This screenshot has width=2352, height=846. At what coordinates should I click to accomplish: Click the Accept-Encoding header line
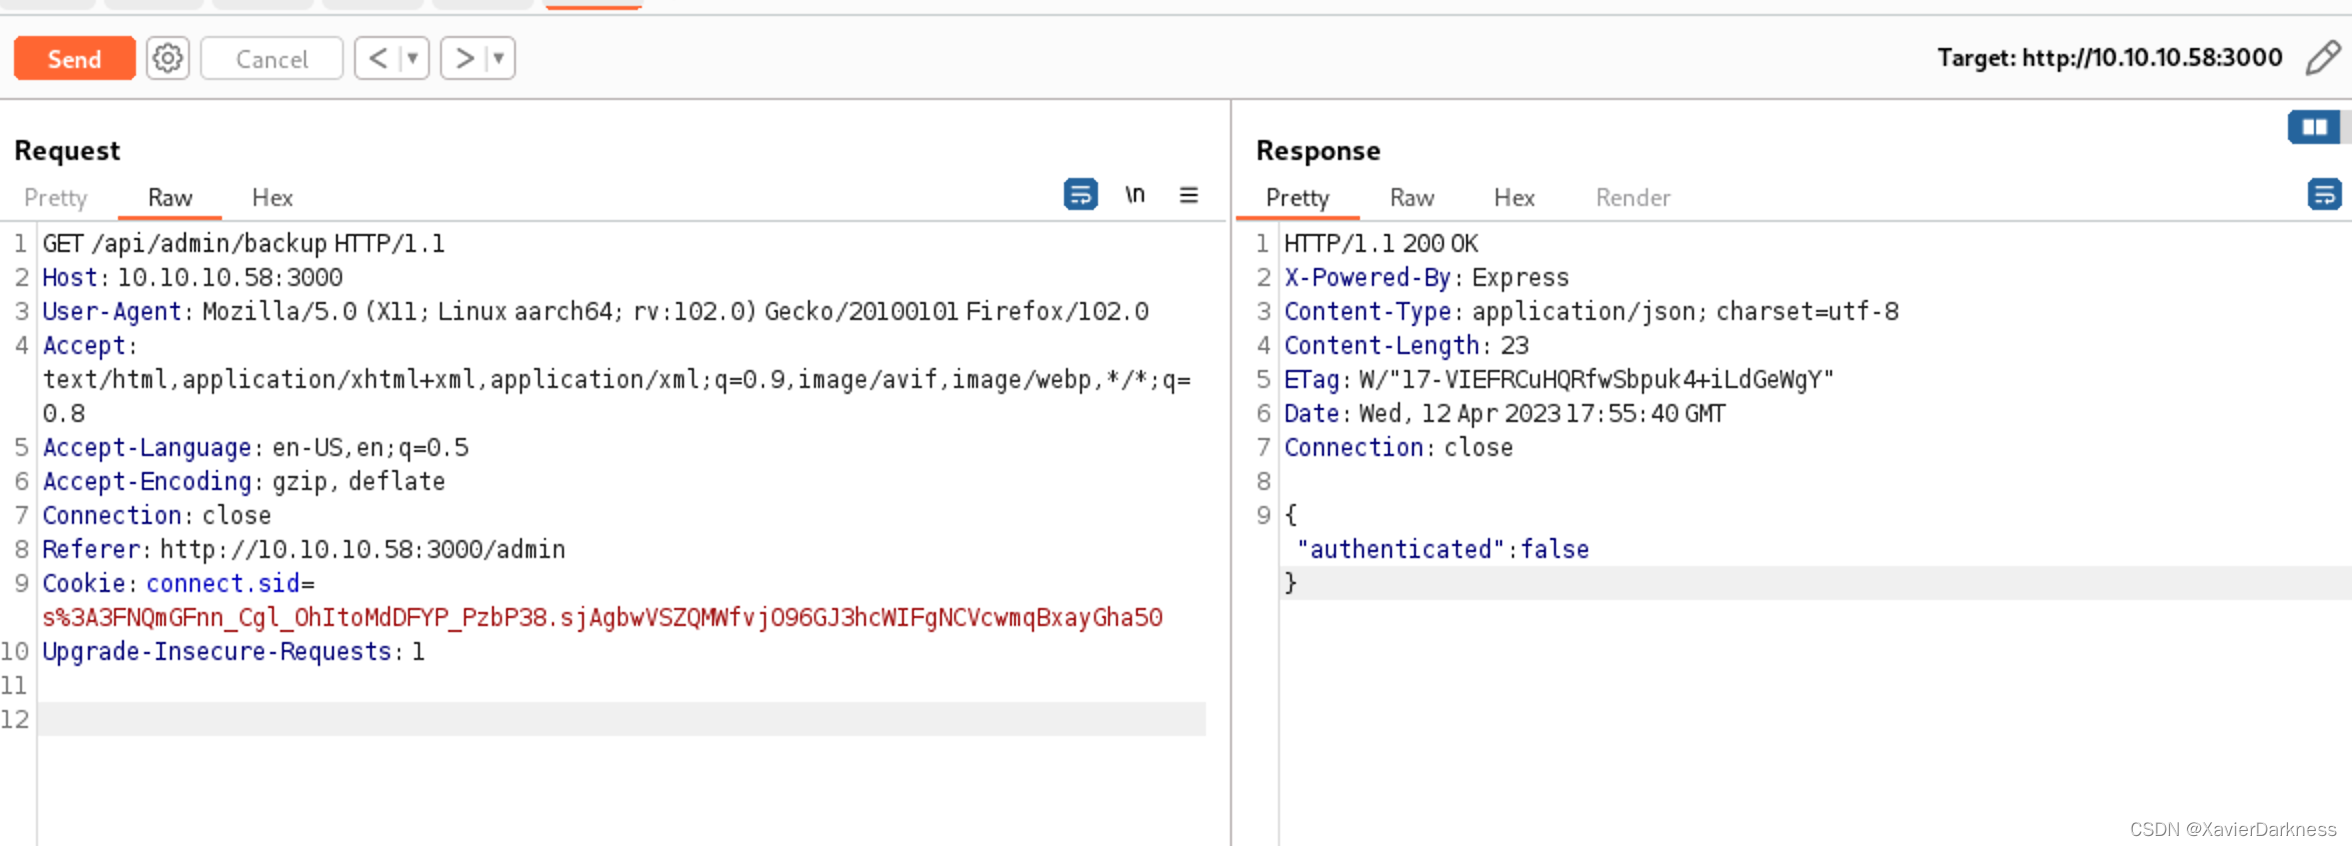coord(244,482)
